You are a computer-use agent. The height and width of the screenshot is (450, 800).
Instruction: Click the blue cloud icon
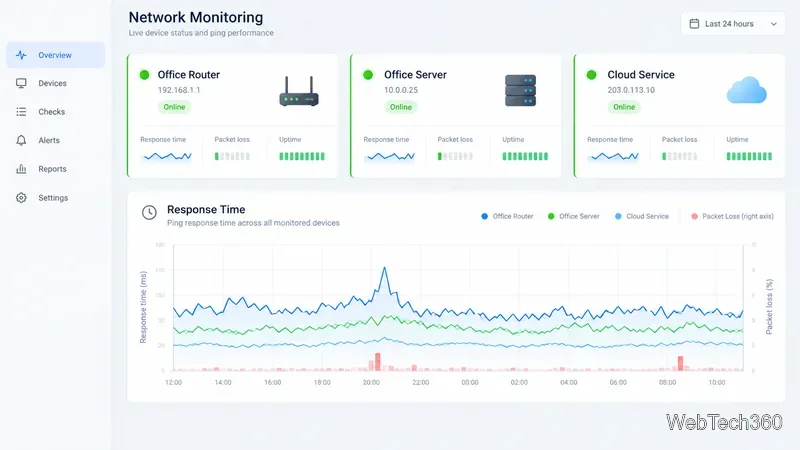point(746,90)
